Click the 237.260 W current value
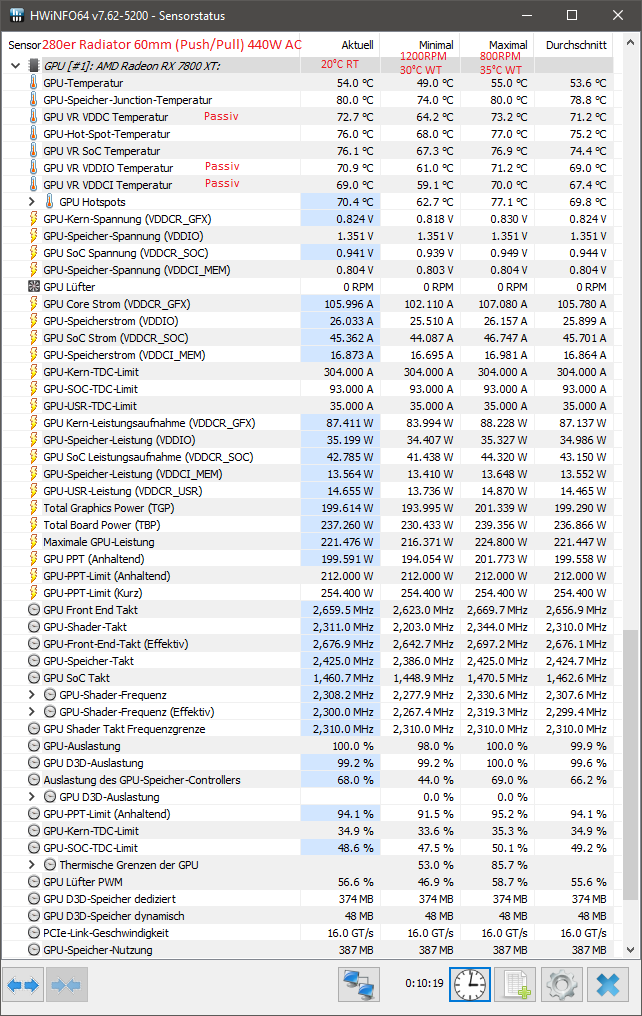 347,525
